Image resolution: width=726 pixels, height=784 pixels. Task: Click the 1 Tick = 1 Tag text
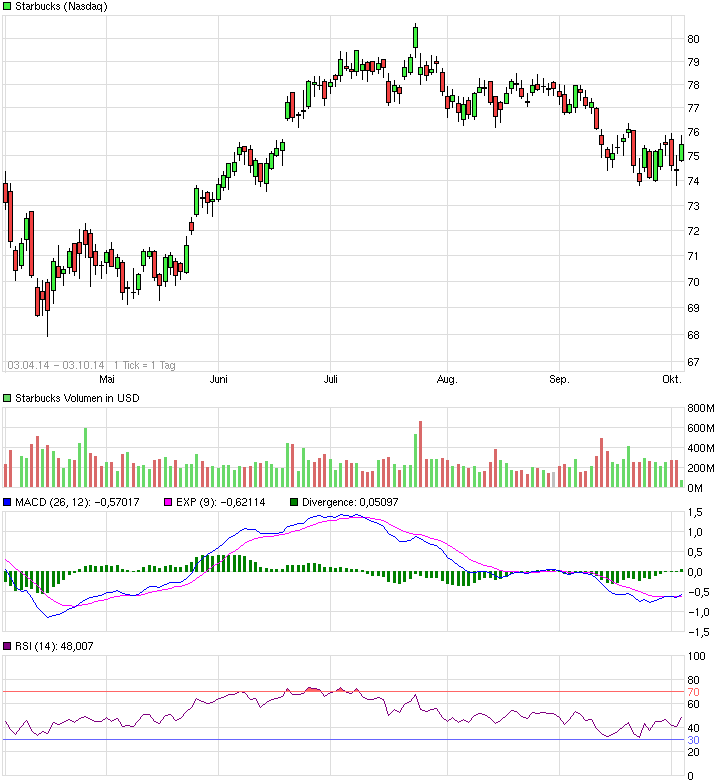144,366
